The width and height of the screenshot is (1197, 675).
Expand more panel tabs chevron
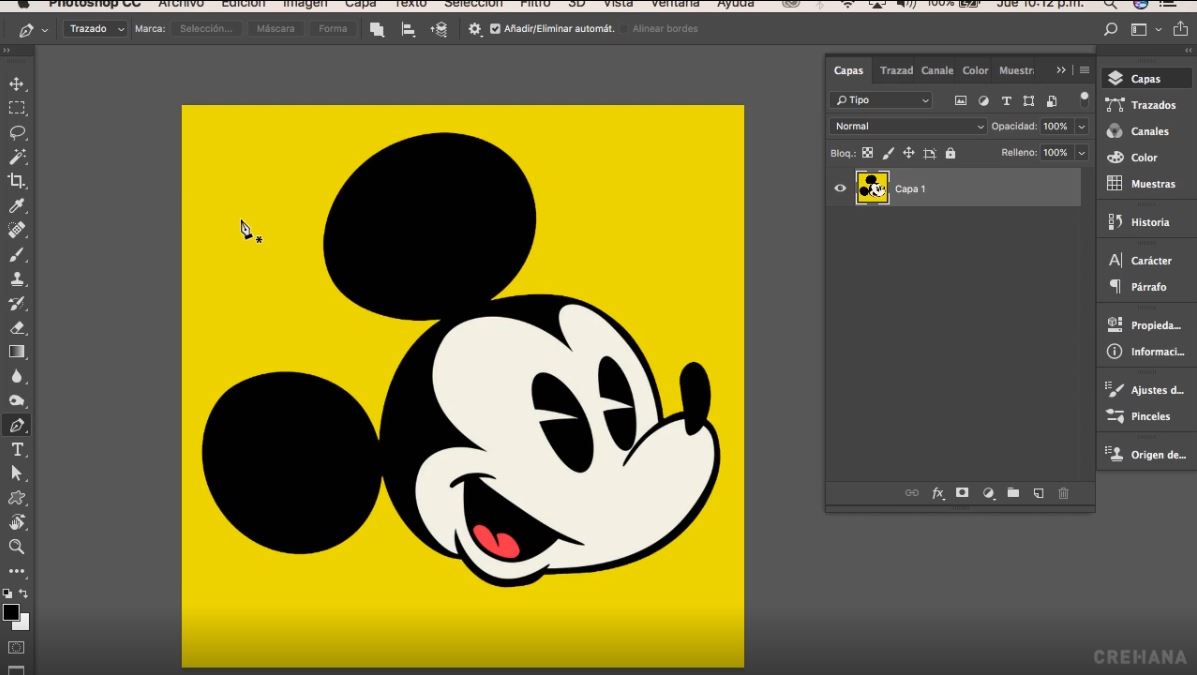click(x=1061, y=69)
